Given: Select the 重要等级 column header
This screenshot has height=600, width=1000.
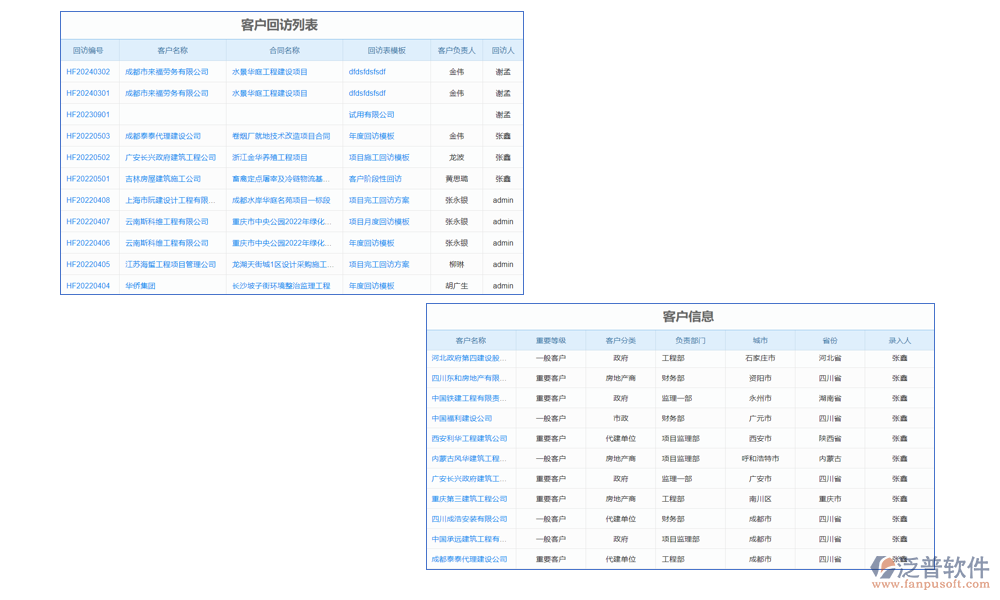Looking at the screenshot, I should click(551, 339).
